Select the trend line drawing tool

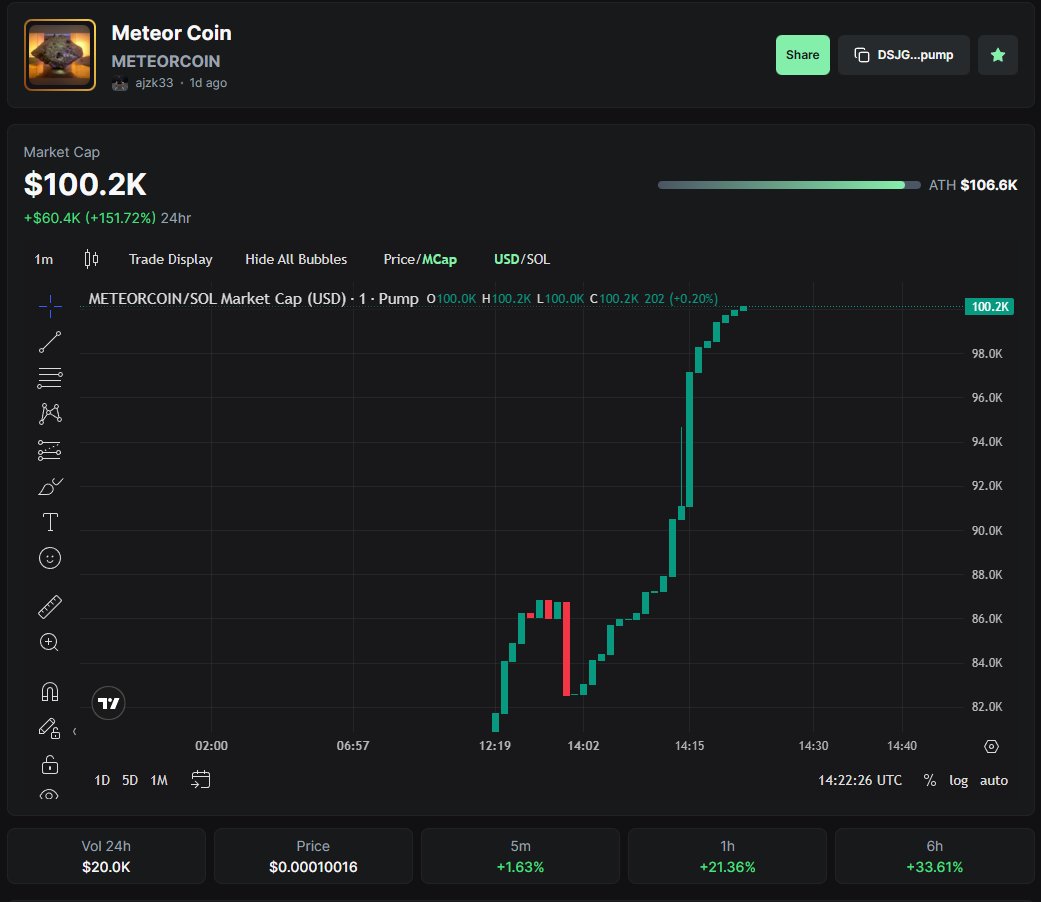tap(50, 342)
